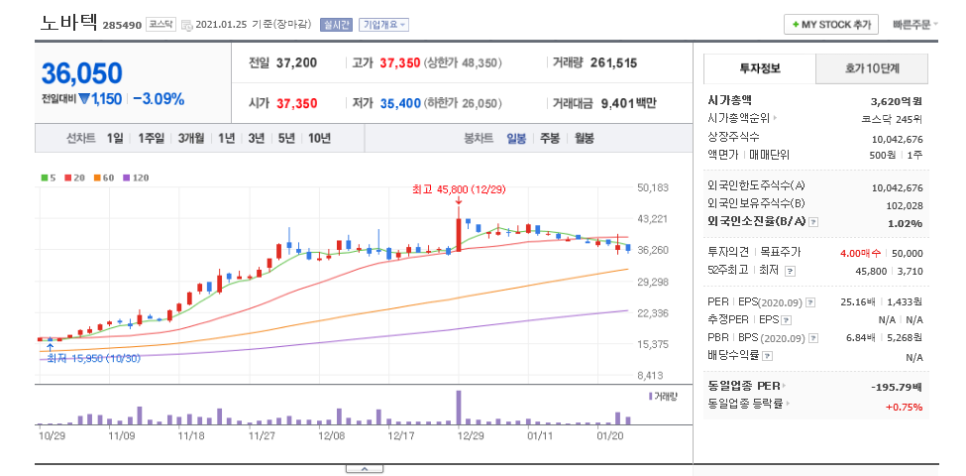Select the 주봉 weekly candlestick chart
The height and width of the screenshot is (476, 966).
click(x=550, y=139)
